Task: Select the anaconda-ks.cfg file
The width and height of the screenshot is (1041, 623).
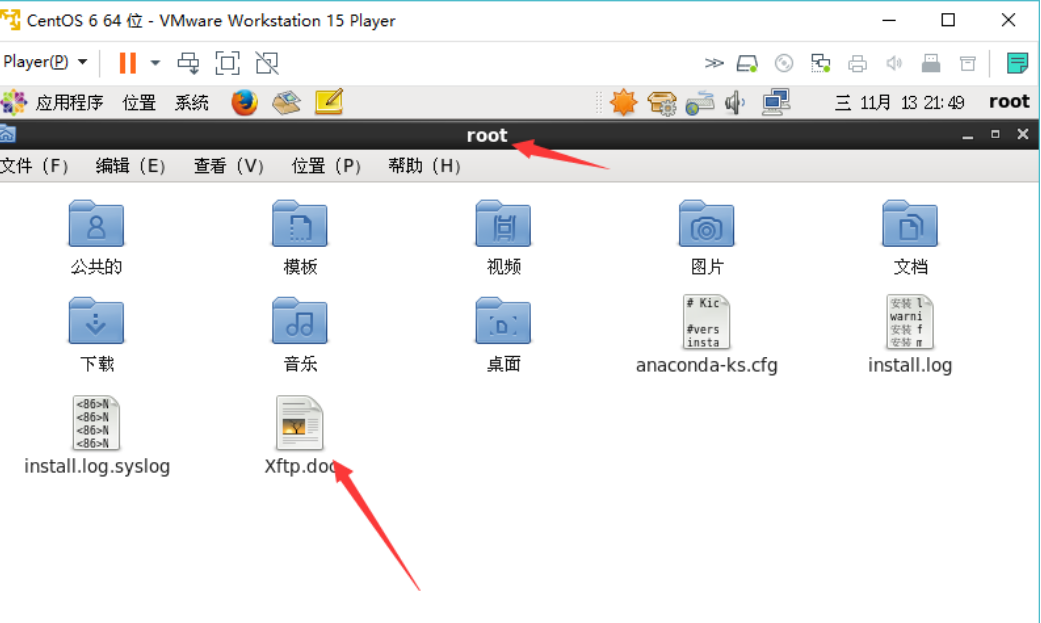Action: tap(706, 335)
